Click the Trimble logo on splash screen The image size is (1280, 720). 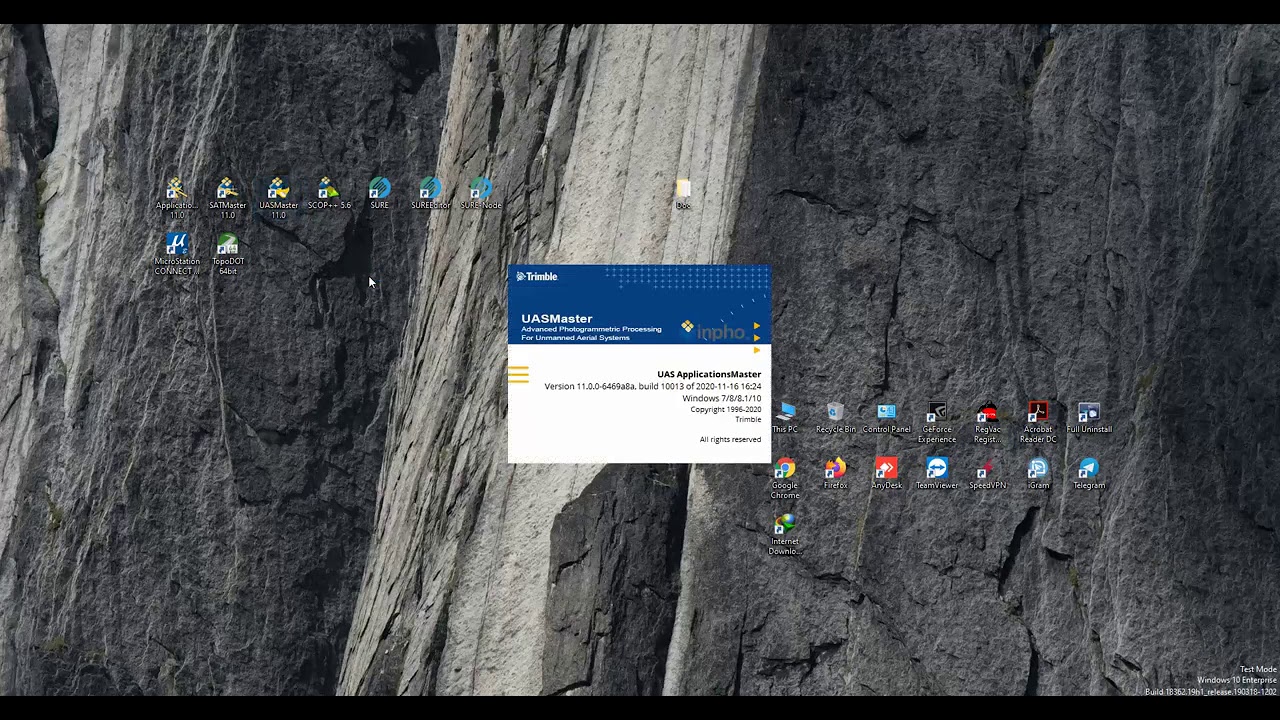coord(537,276)
